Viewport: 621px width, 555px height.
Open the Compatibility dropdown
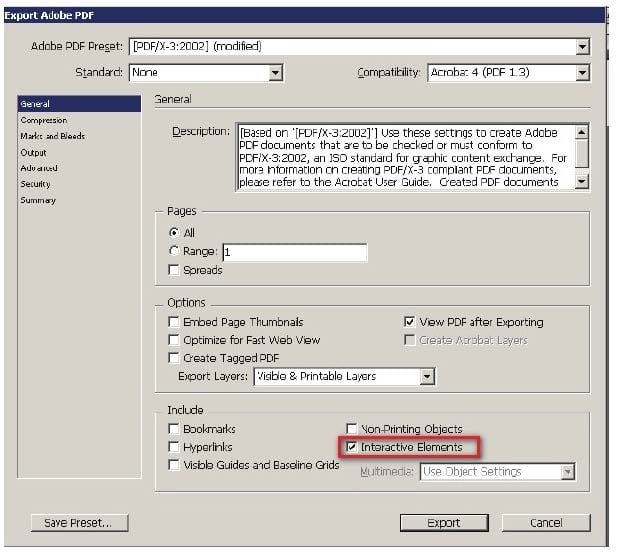582,73
